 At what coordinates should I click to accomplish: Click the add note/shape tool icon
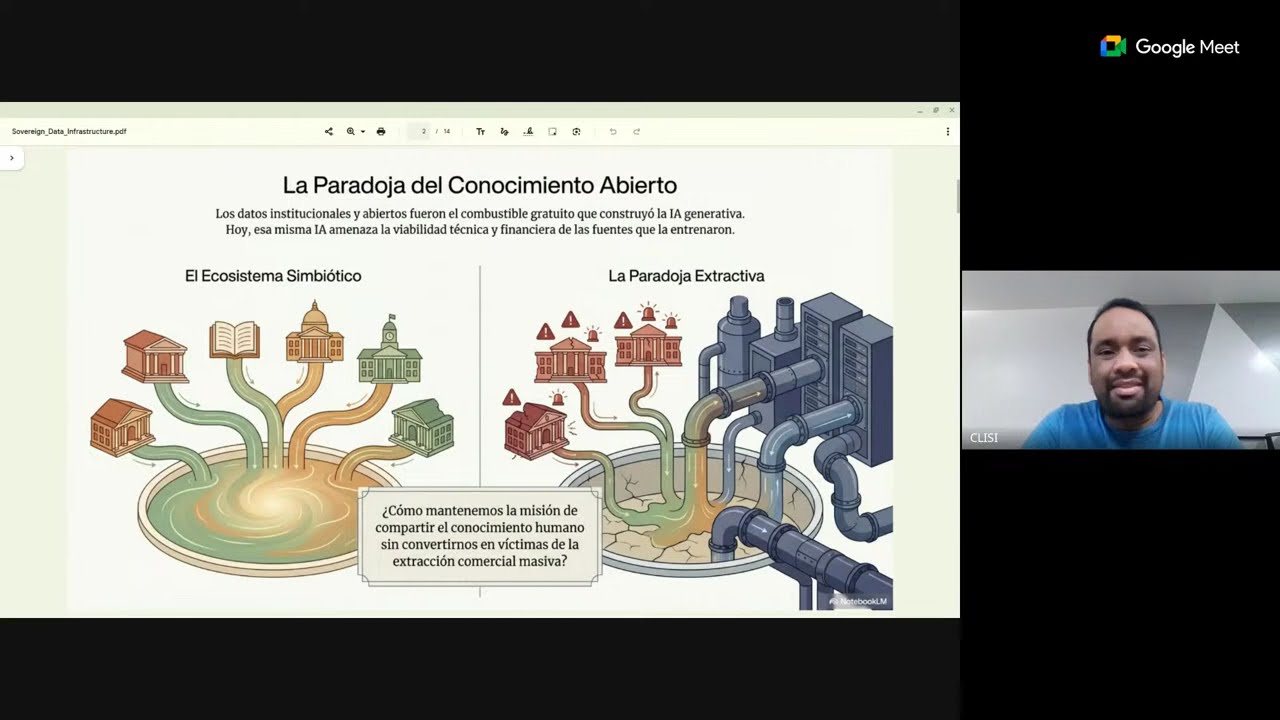tap(552, 131)
